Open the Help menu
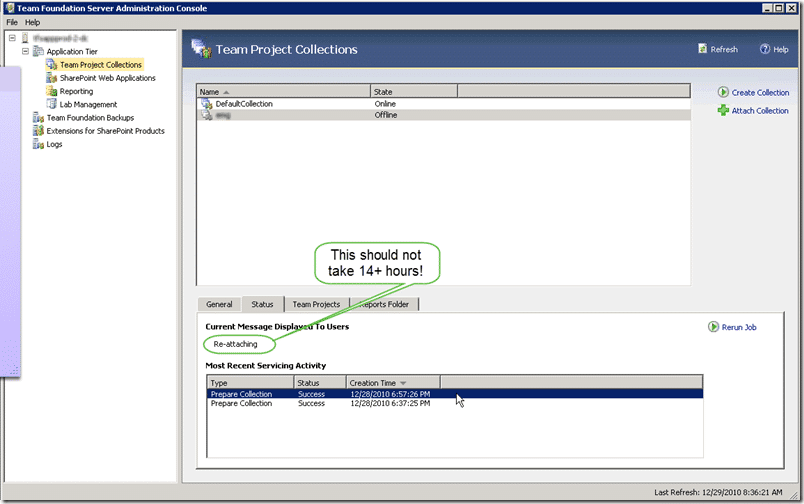The image size is (804, 504). tap(32, 22)
